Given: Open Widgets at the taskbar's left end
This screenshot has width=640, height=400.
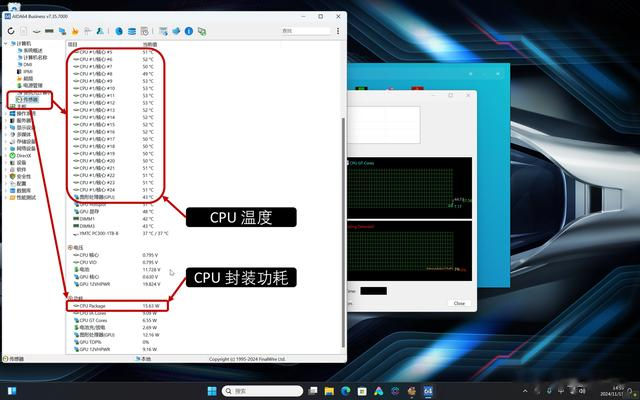Looking at the screenshot, I should [x=12, y=391].
